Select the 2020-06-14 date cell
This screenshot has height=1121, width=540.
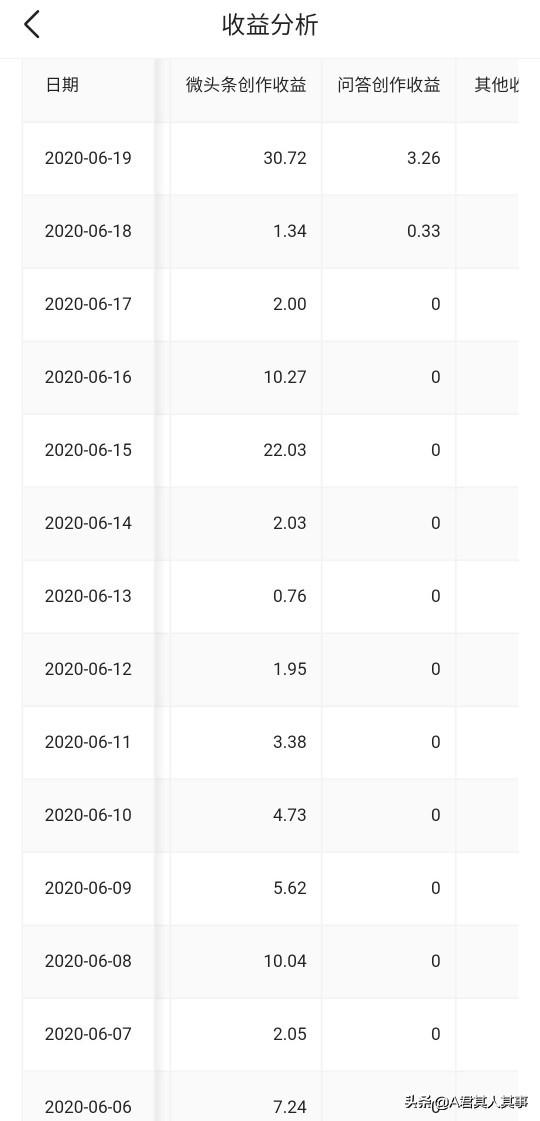coord(88,523)
